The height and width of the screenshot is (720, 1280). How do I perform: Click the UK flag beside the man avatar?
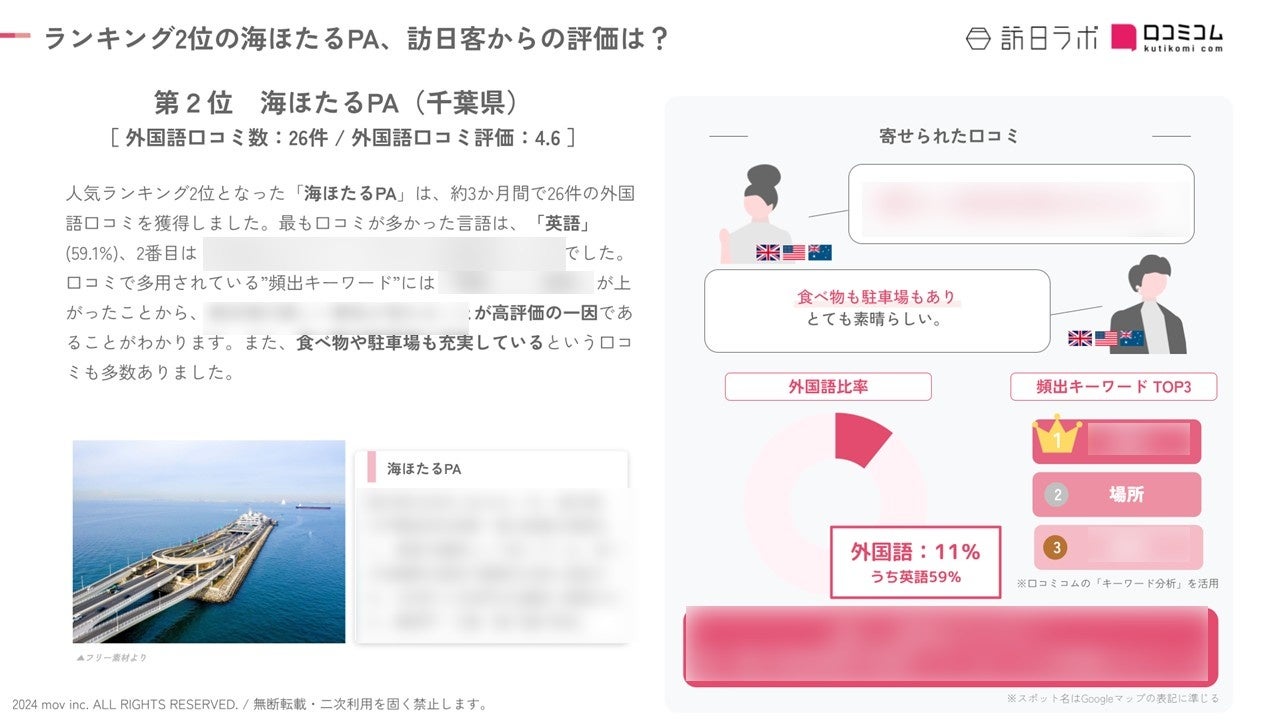point(1080,338)
